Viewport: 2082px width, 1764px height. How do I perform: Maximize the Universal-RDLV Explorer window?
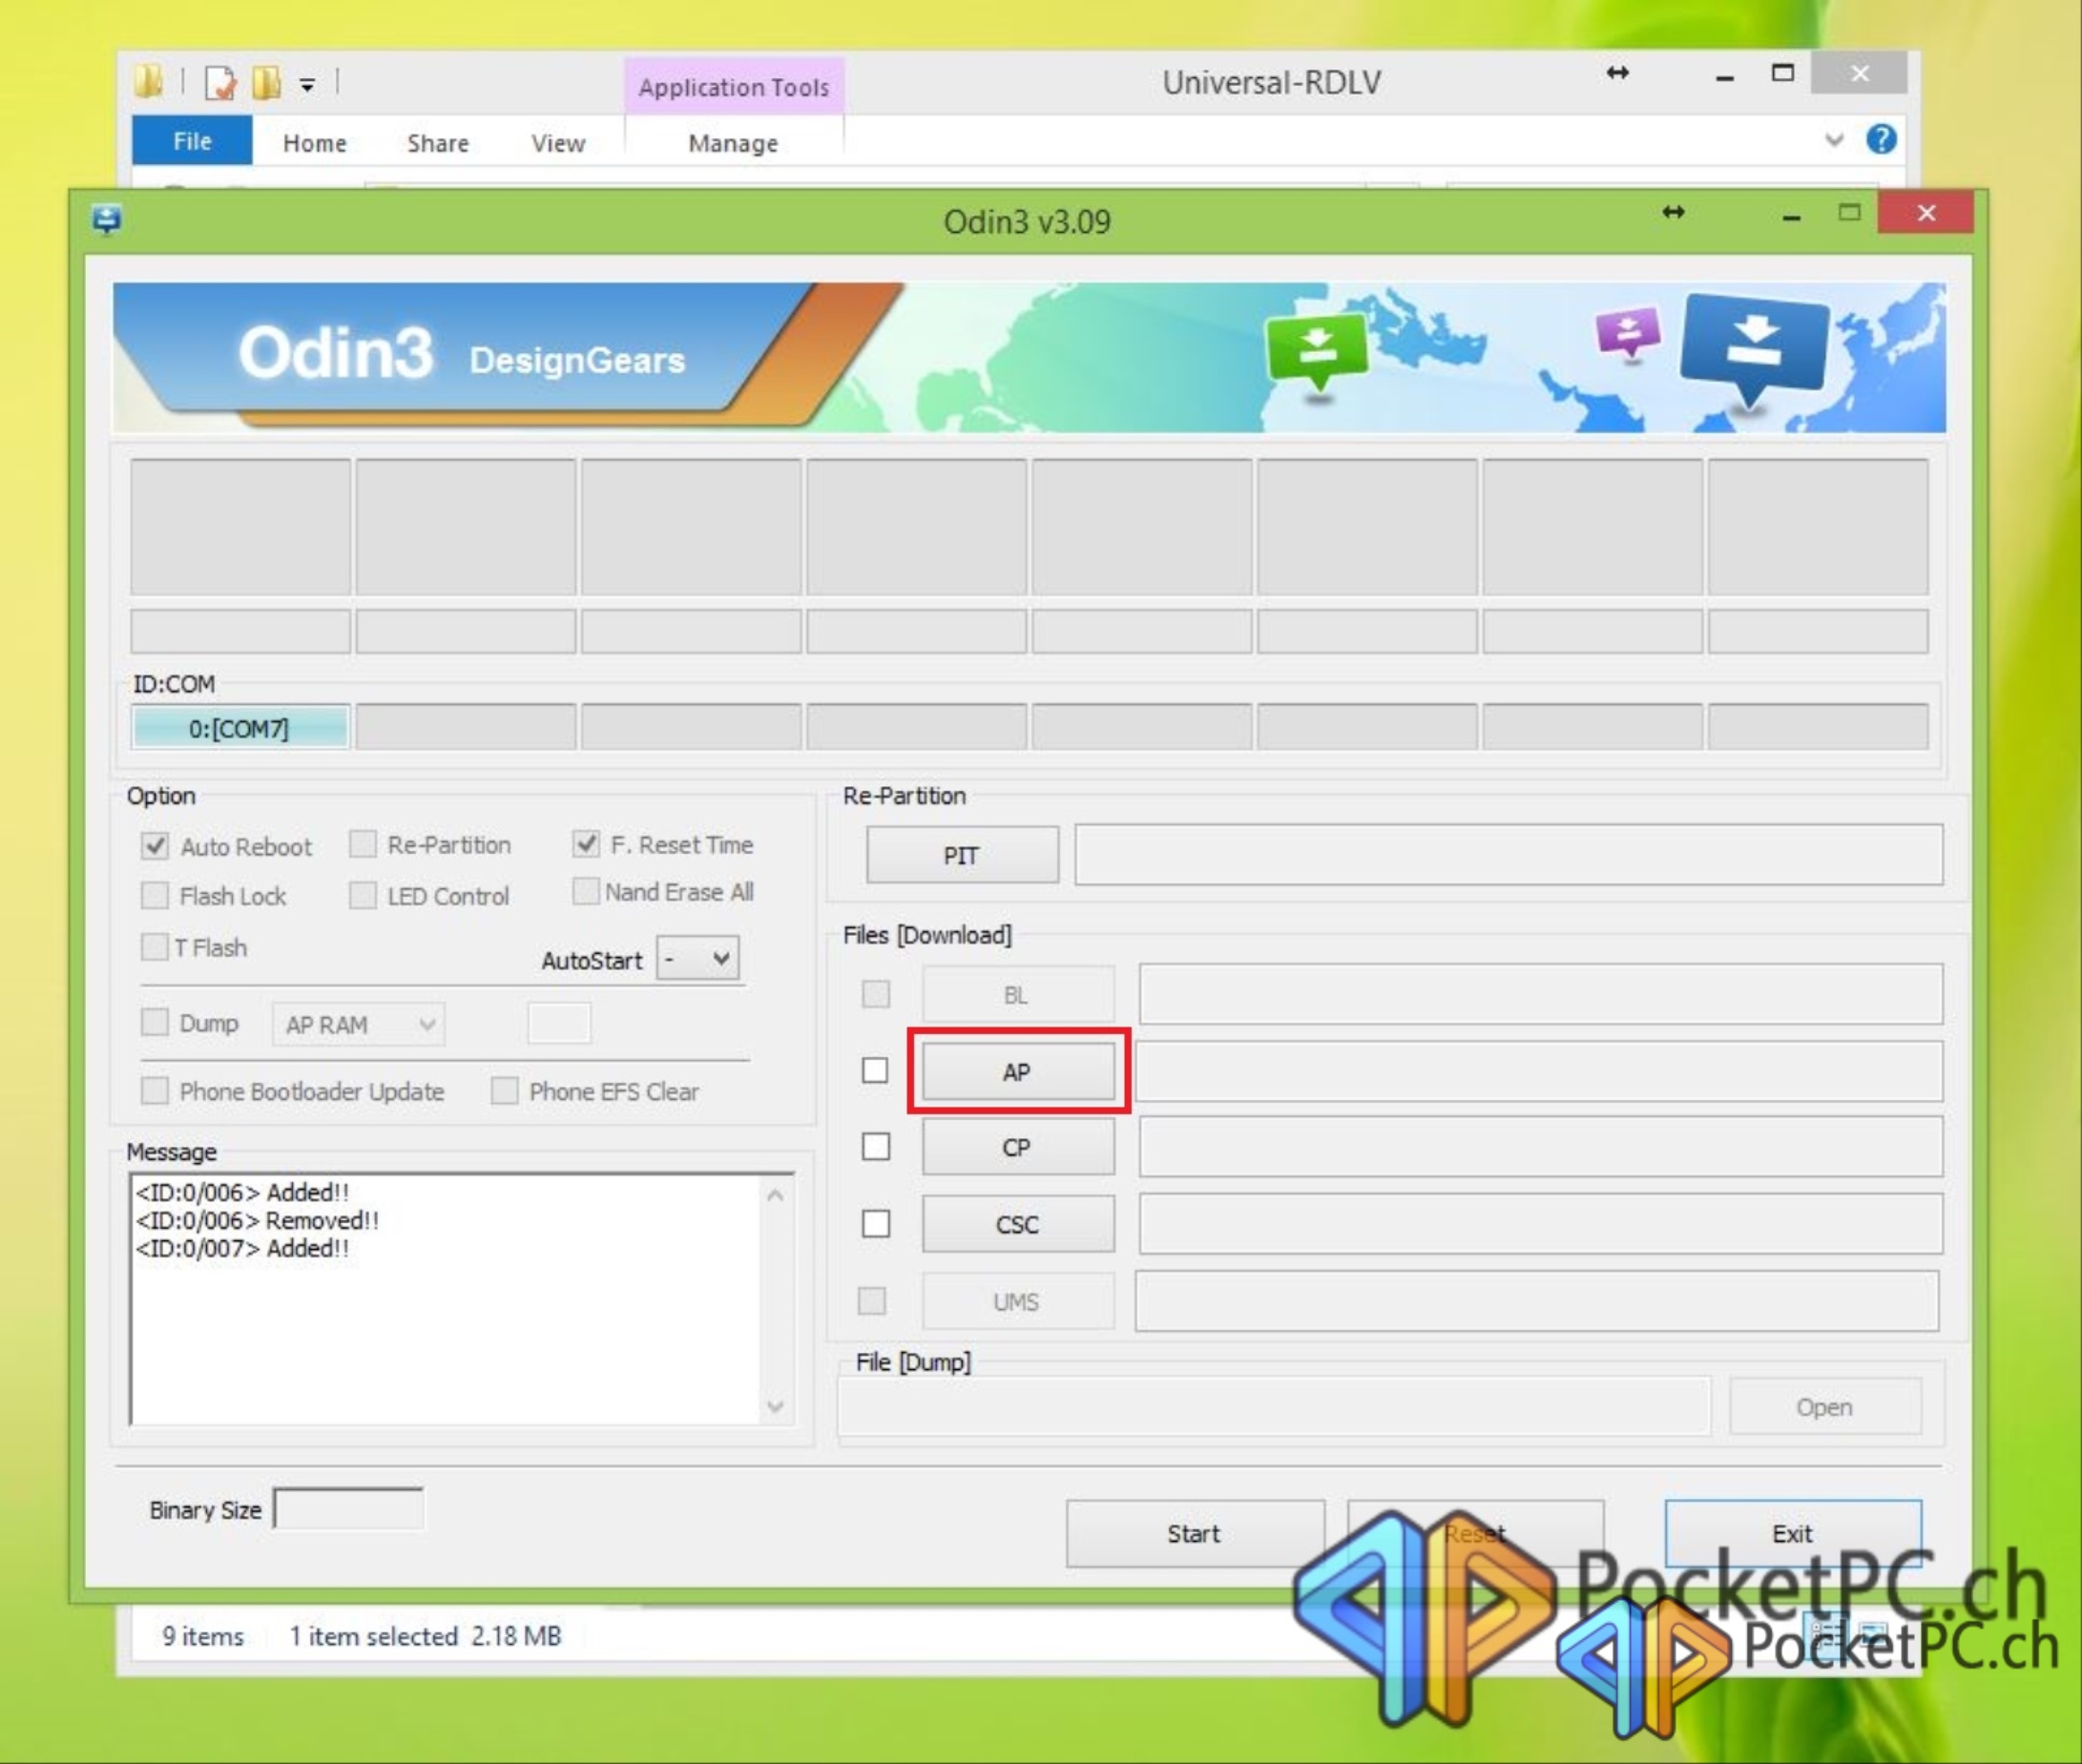[x=1782, y=73]
